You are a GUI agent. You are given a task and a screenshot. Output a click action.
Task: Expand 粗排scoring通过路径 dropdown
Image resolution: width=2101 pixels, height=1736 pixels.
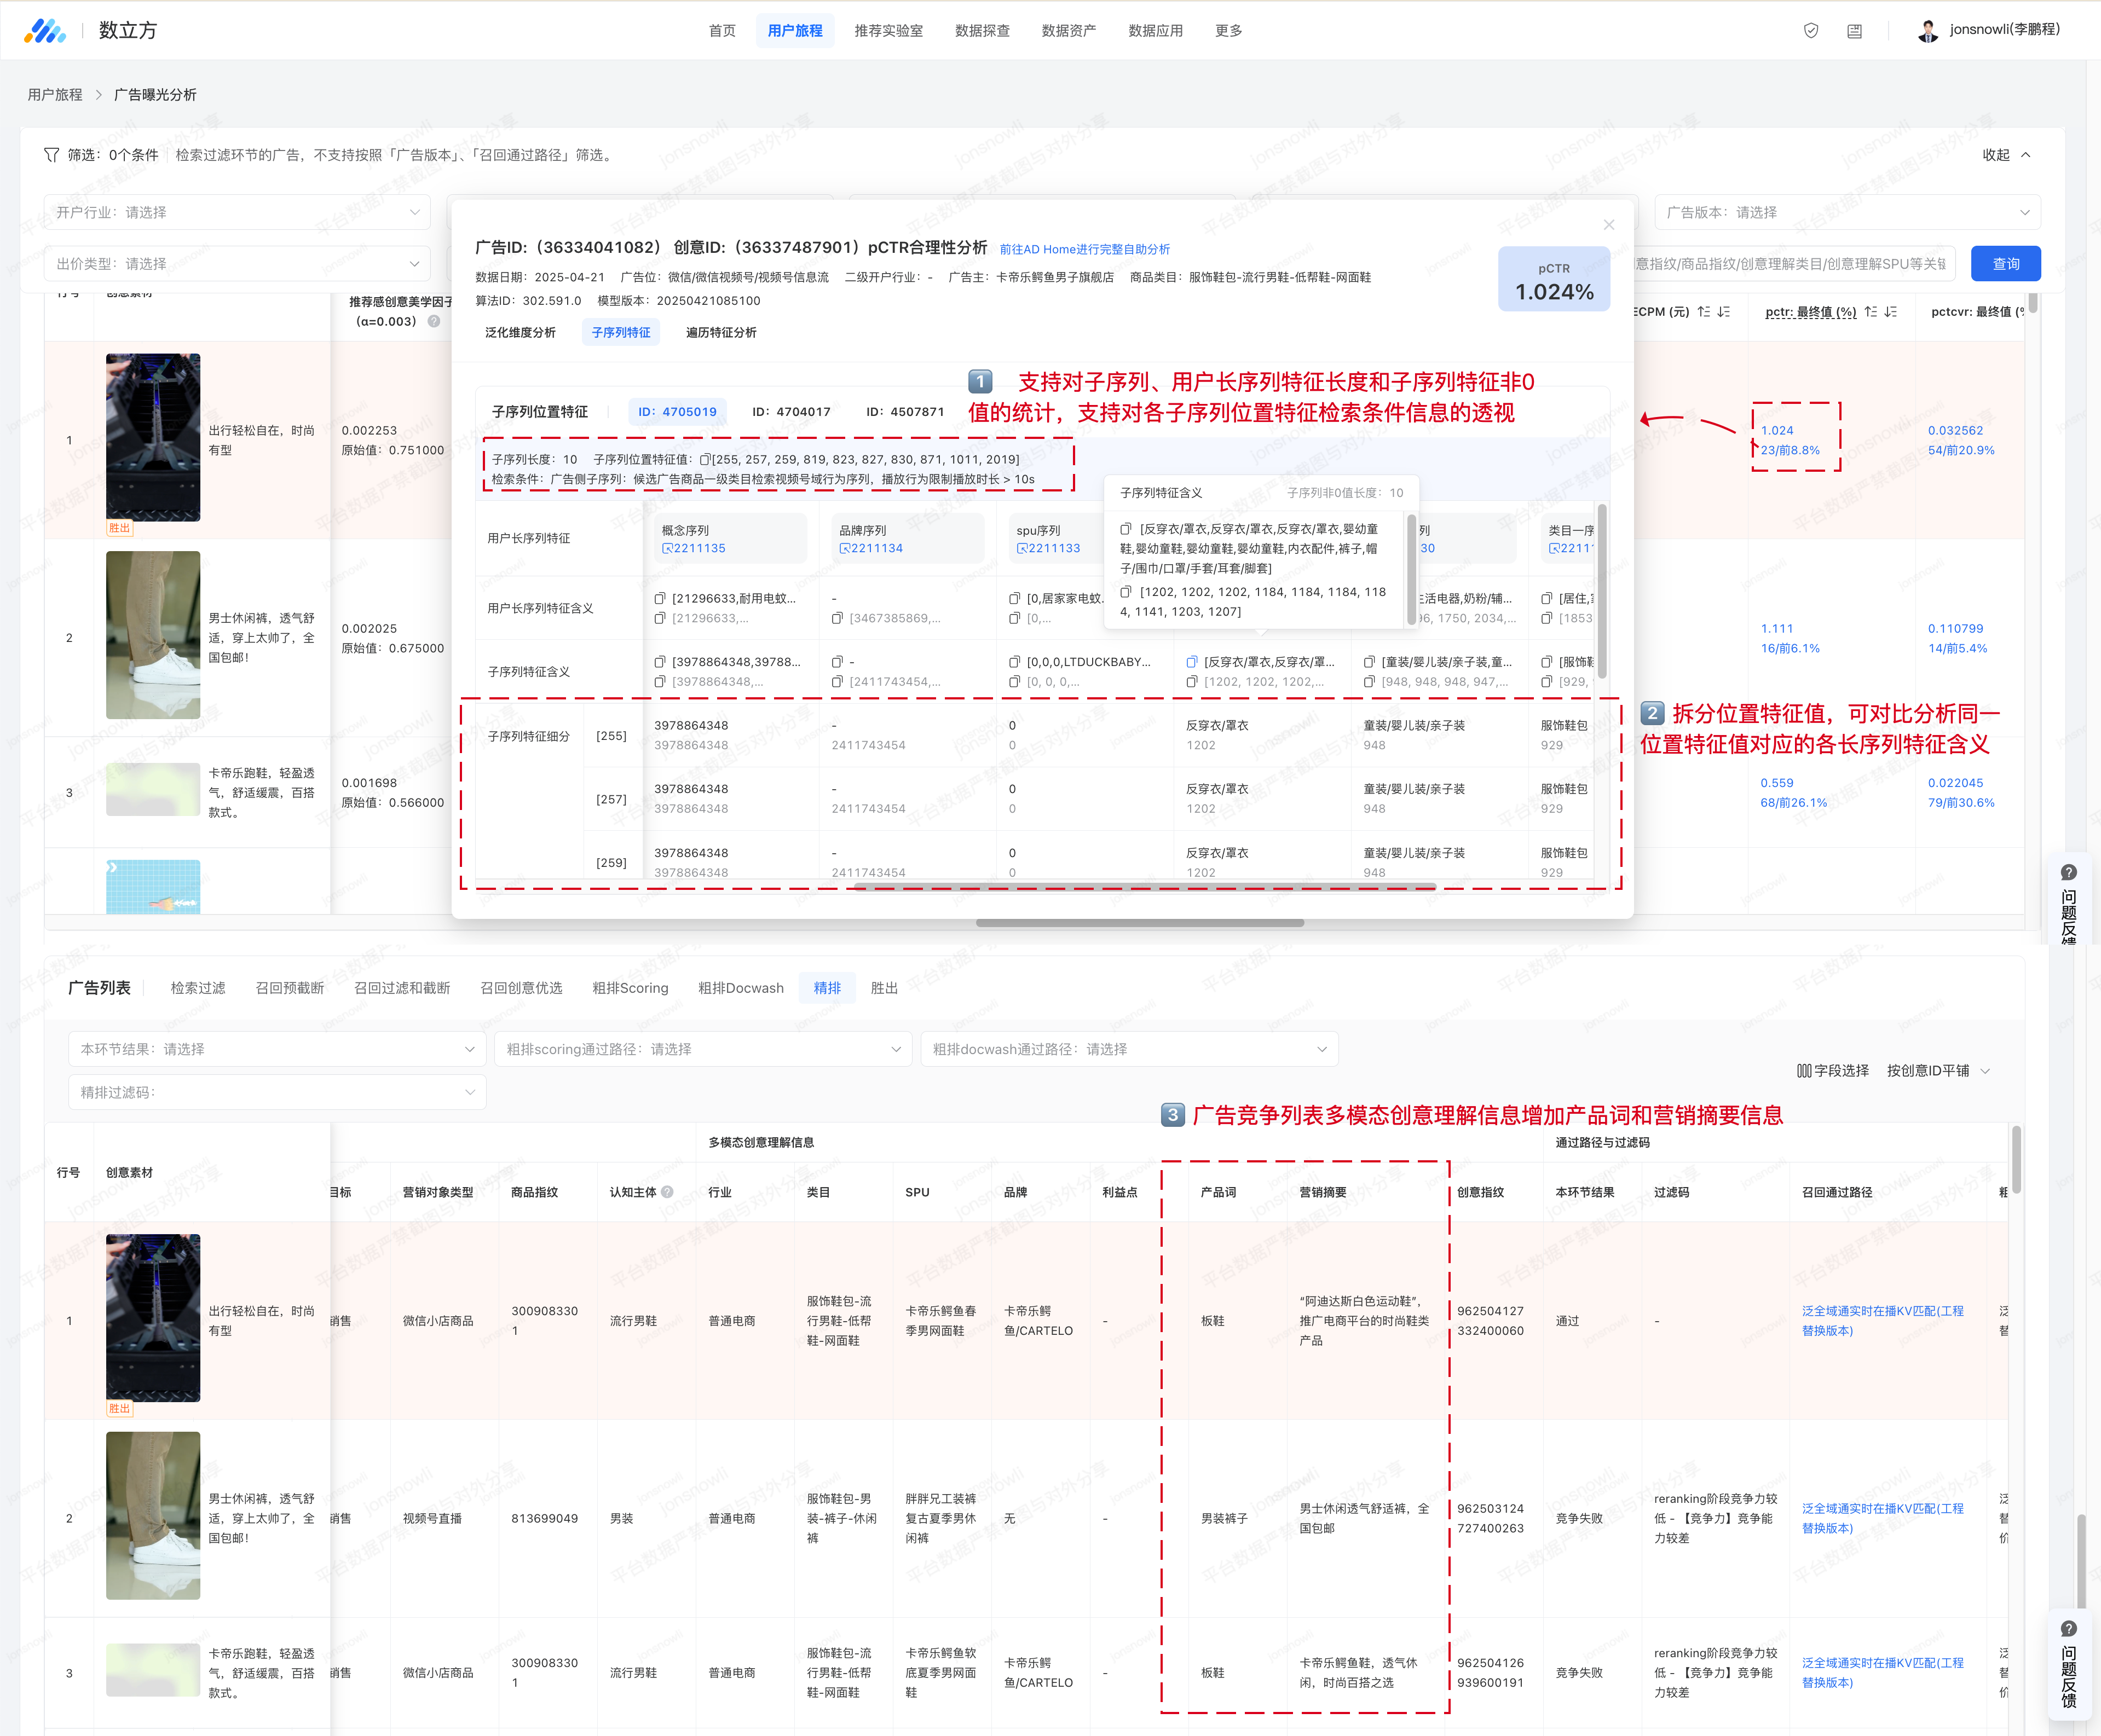coord(703,1049)
